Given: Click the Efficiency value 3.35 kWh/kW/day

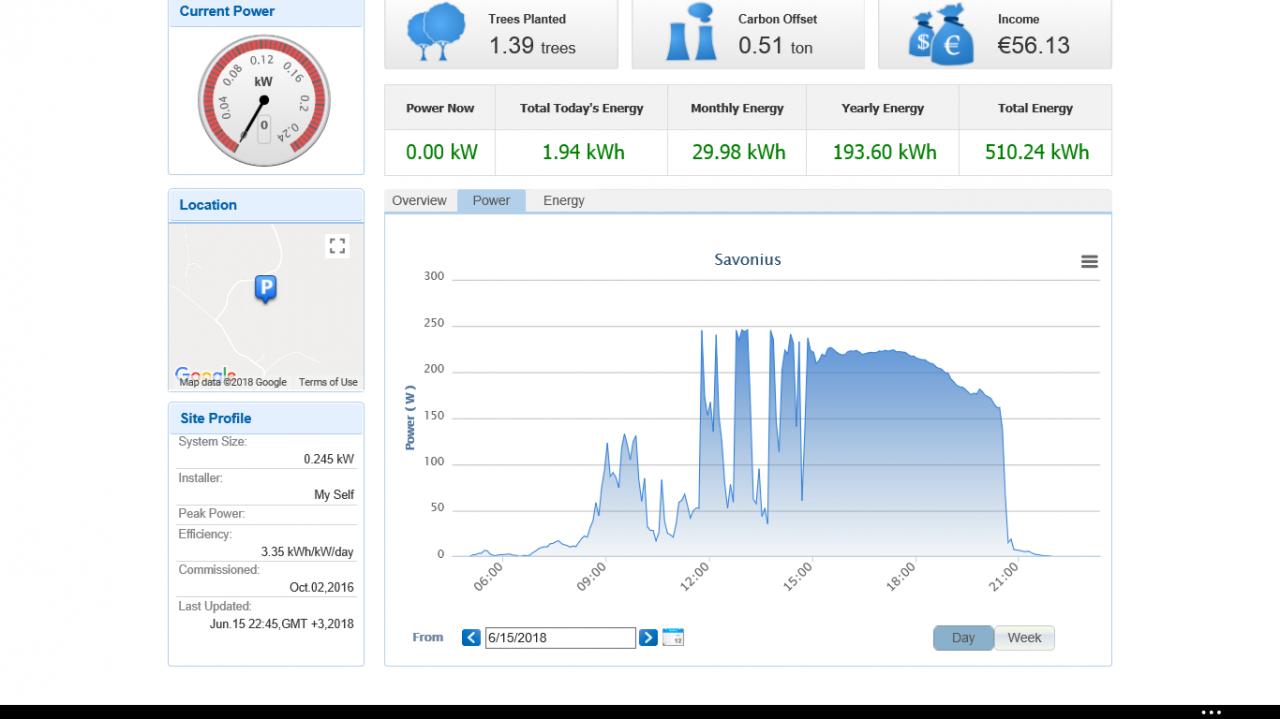Looking at the screenshot, I should pos(307,552).
